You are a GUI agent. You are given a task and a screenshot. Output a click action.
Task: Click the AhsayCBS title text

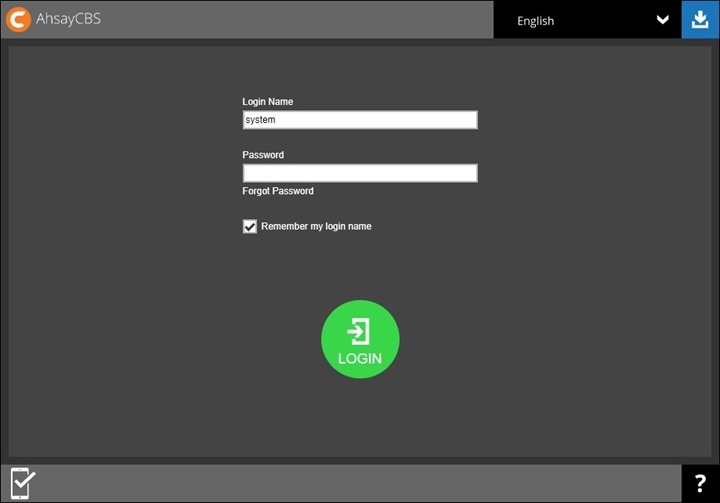click(70, 19)
